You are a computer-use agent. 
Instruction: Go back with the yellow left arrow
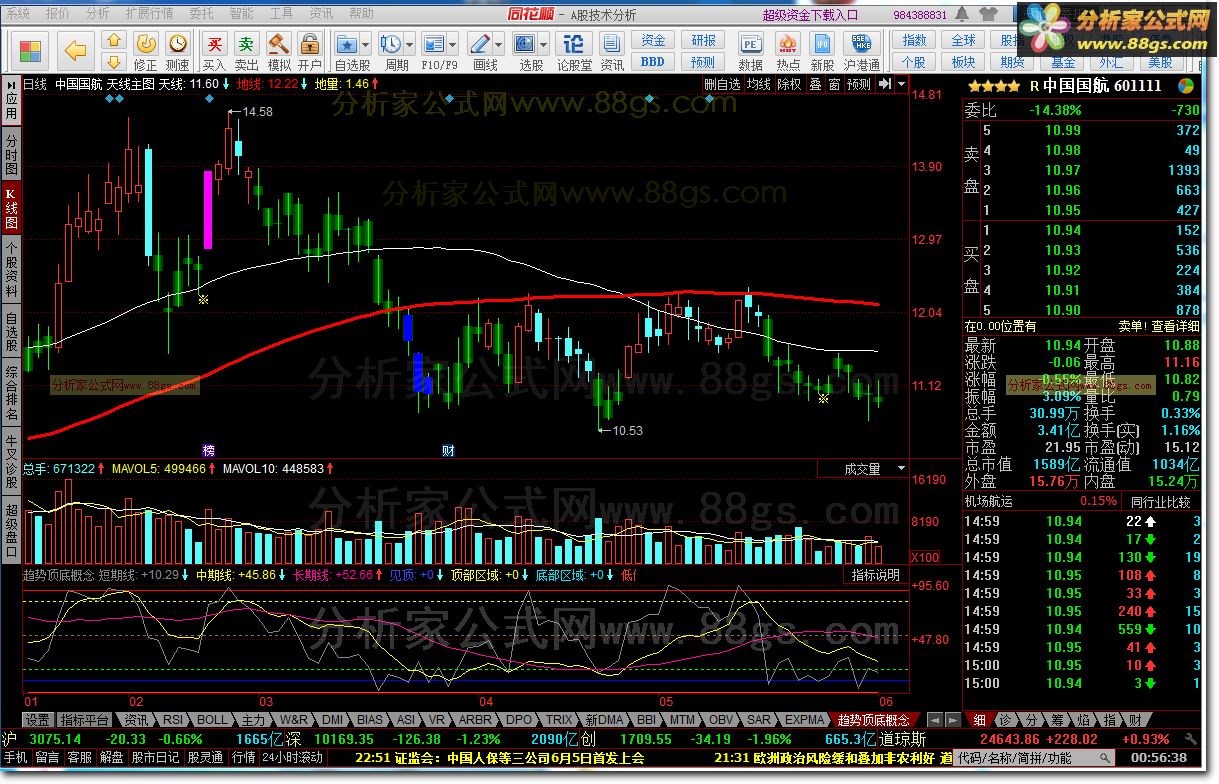point(76,50)
